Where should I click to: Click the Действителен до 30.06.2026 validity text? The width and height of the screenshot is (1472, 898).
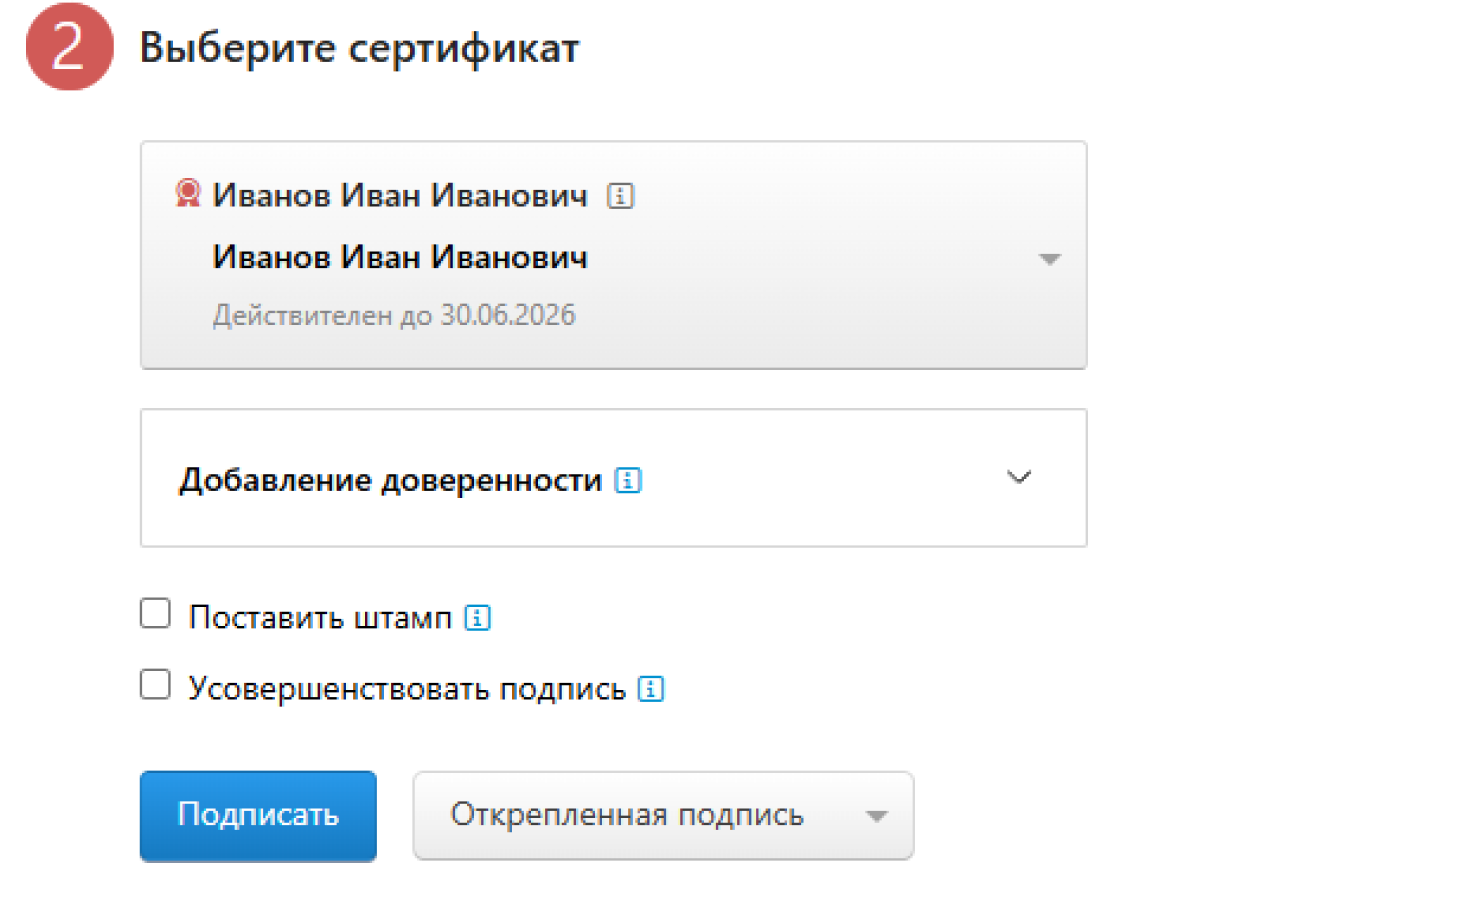(x=394, y=316)
